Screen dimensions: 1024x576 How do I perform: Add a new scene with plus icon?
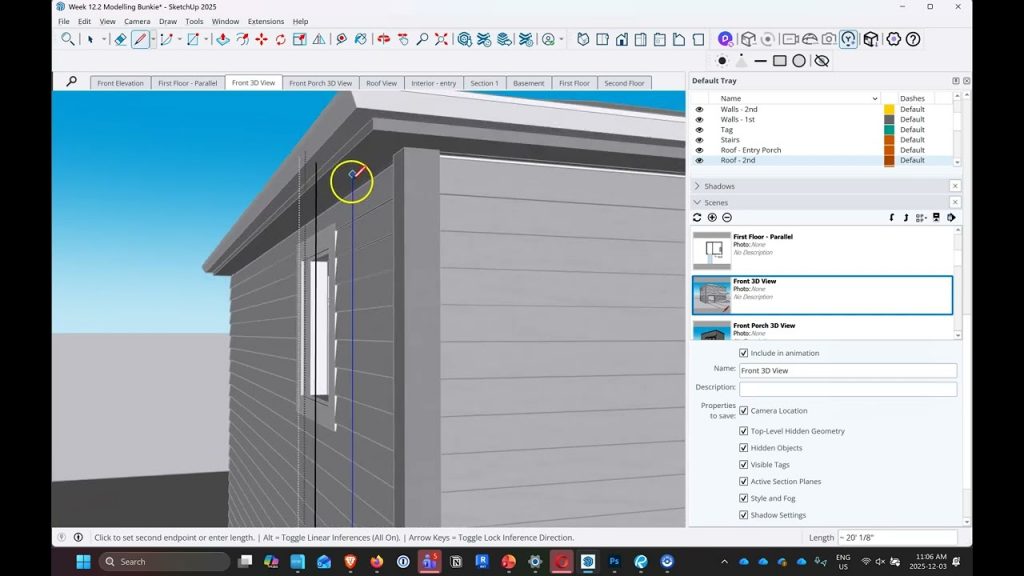[x=712, y=217]
